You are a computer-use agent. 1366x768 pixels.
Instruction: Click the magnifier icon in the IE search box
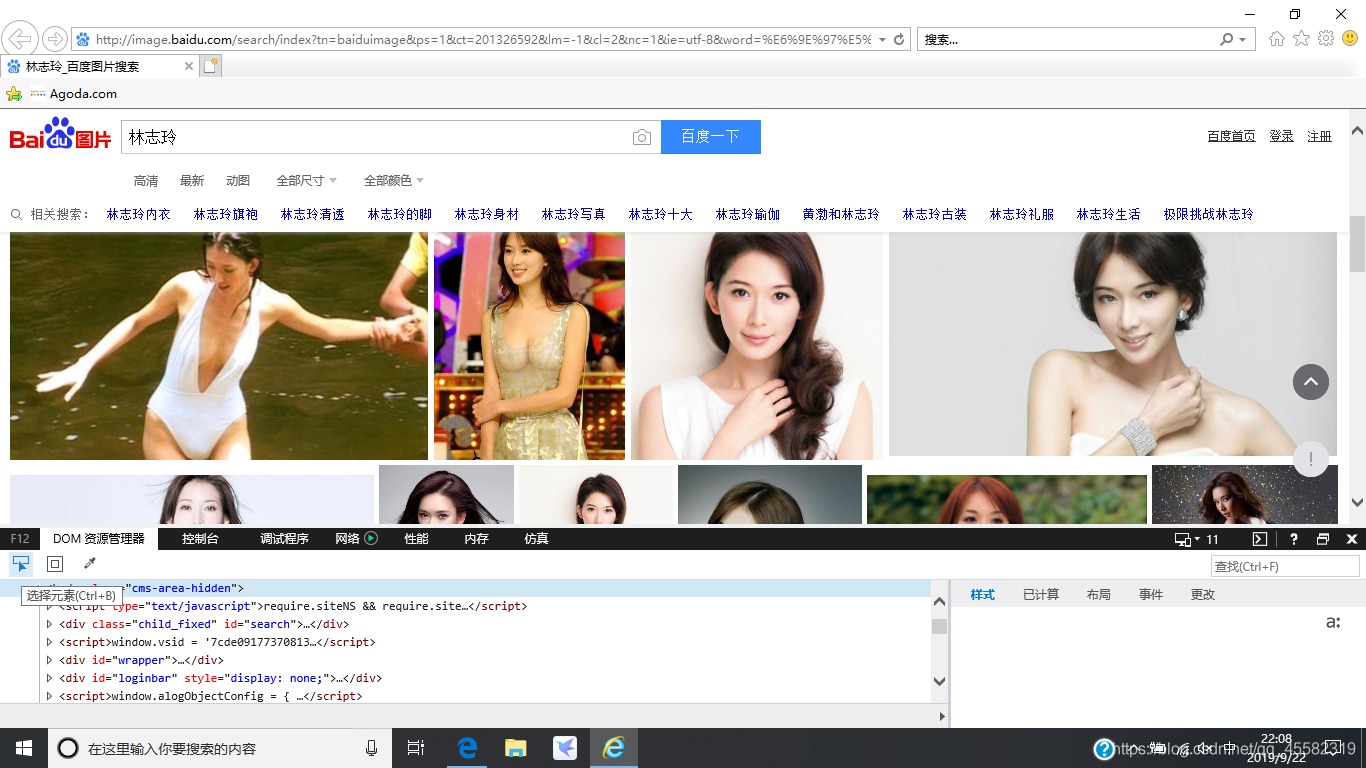[1227, 40]
